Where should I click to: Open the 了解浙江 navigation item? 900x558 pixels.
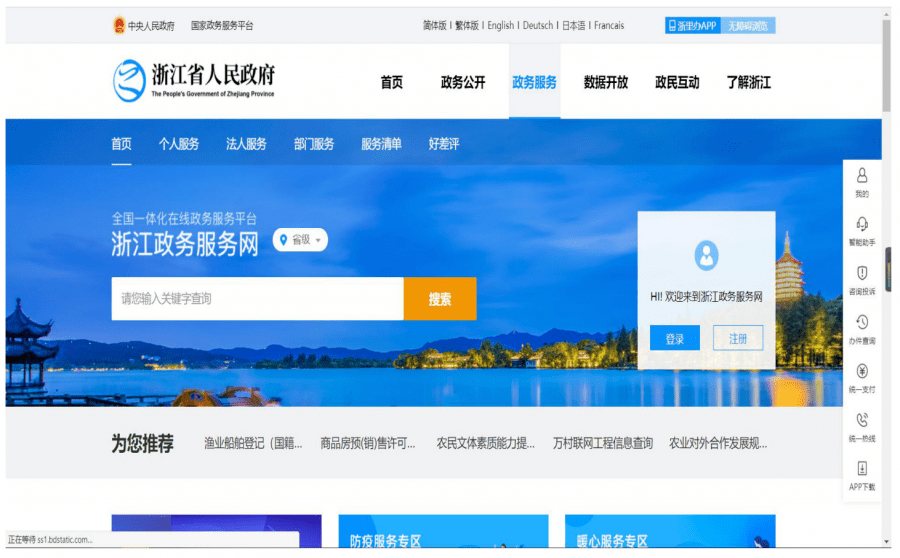(x=748, y=82)
